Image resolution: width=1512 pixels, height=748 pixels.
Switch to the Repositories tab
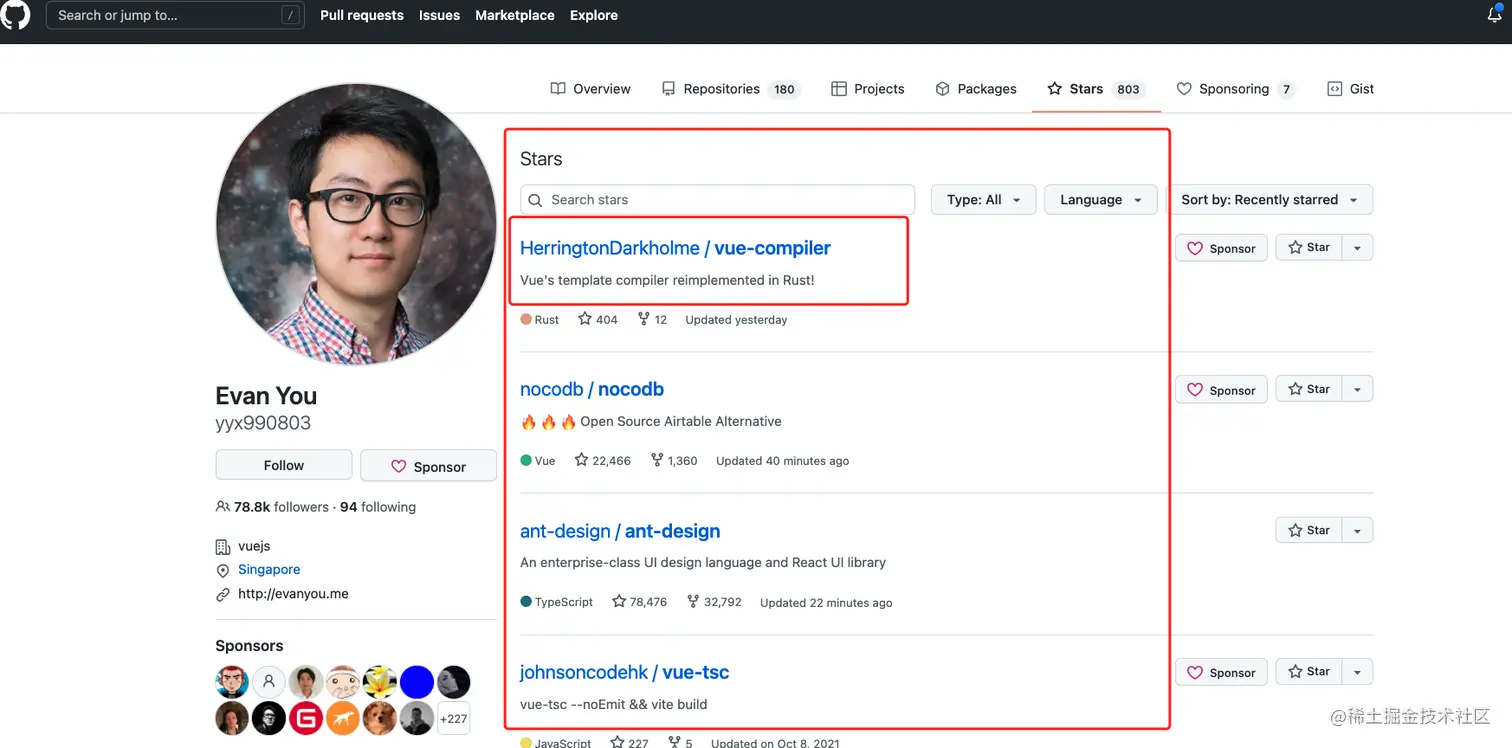[x=730, y=89]
